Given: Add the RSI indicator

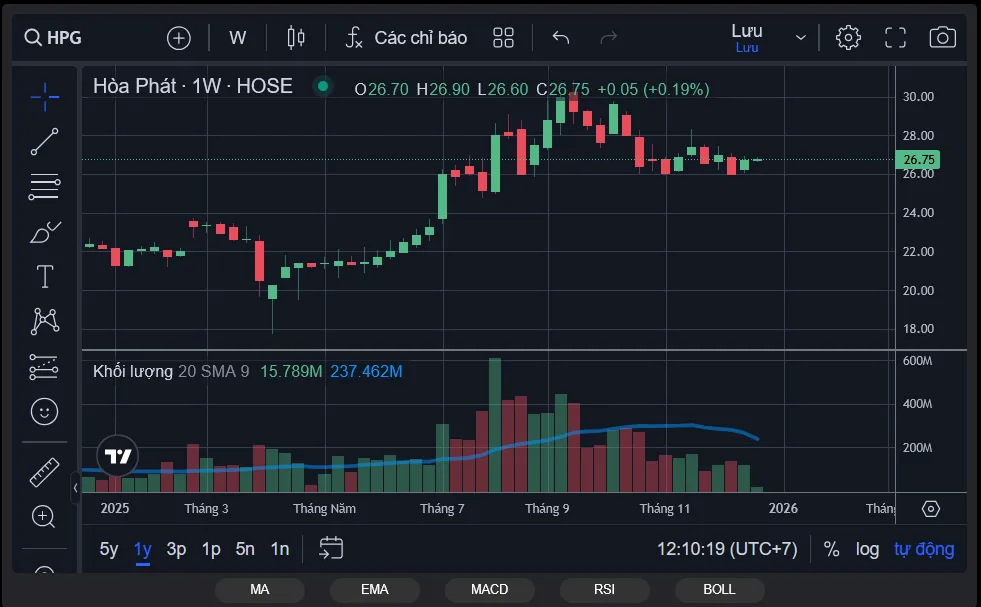Looking at the screenshot, I should pyautogui.click(x=604, y=589).
